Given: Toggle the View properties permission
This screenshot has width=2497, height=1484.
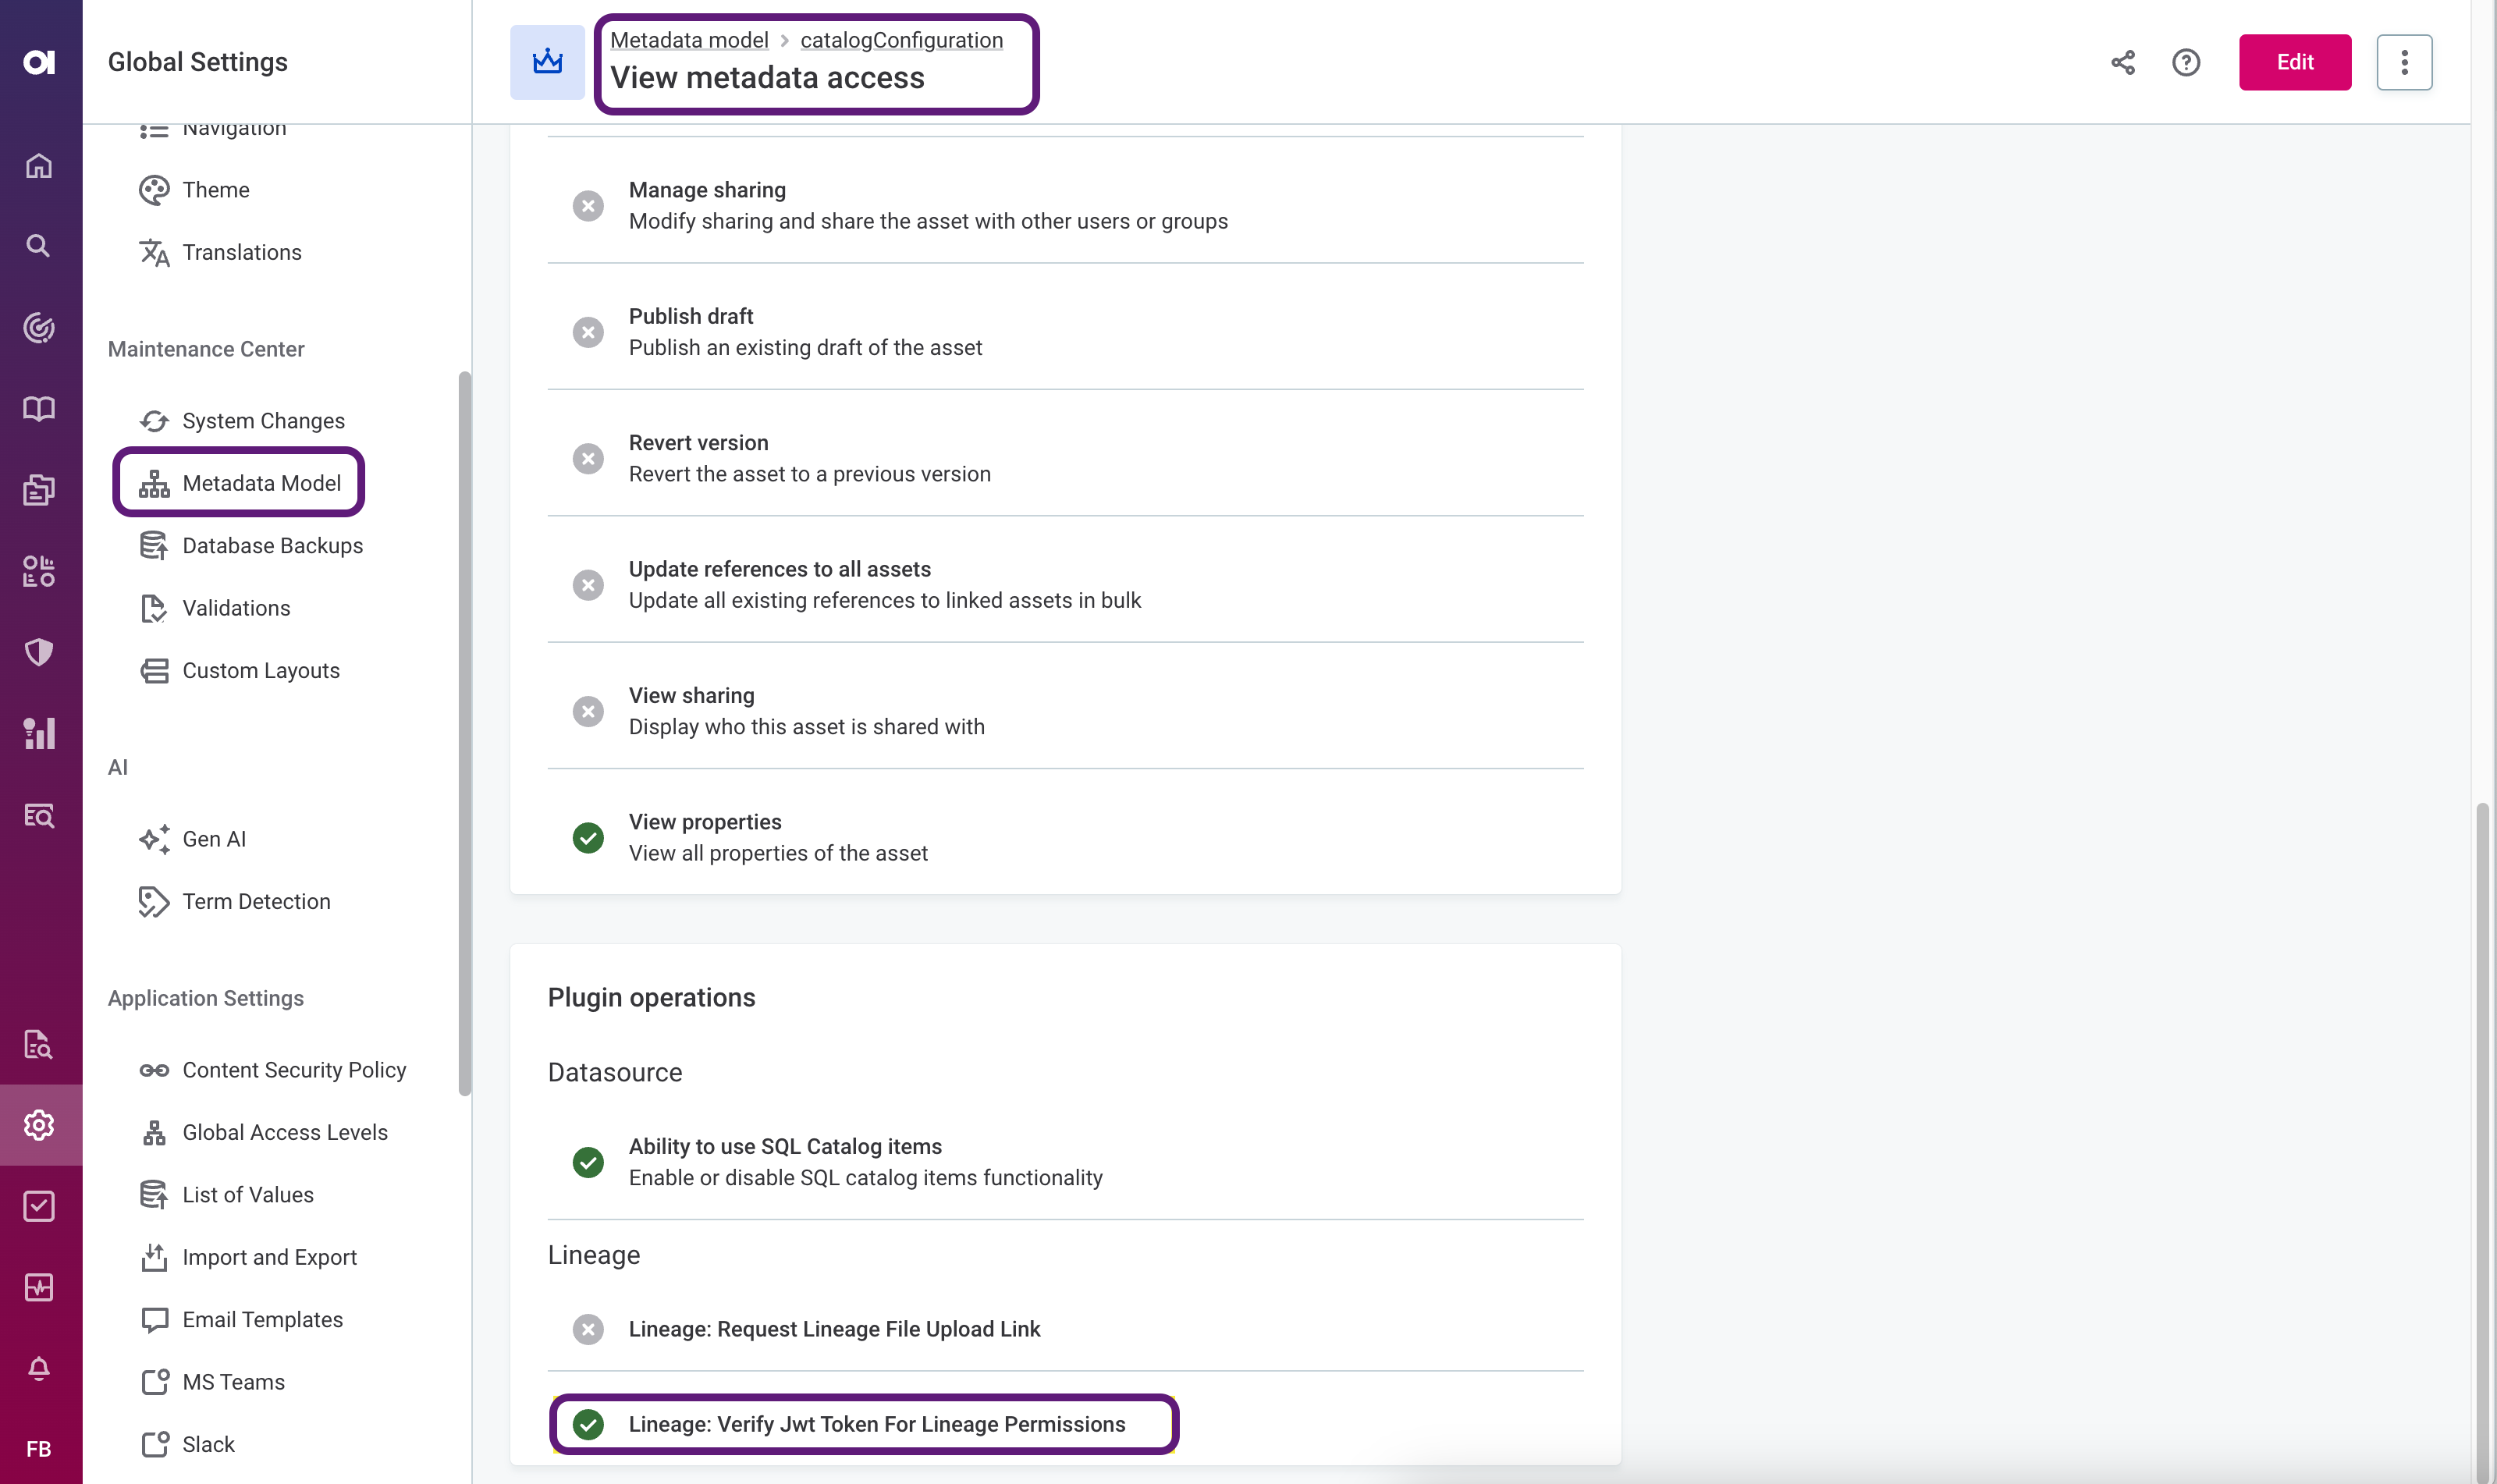Looking at the screenshot, I should 588,838.
